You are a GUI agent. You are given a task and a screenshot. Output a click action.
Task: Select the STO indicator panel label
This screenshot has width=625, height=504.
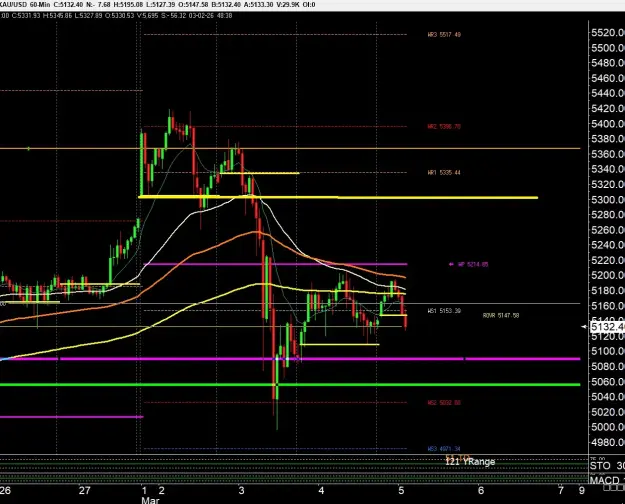point(600,466)
